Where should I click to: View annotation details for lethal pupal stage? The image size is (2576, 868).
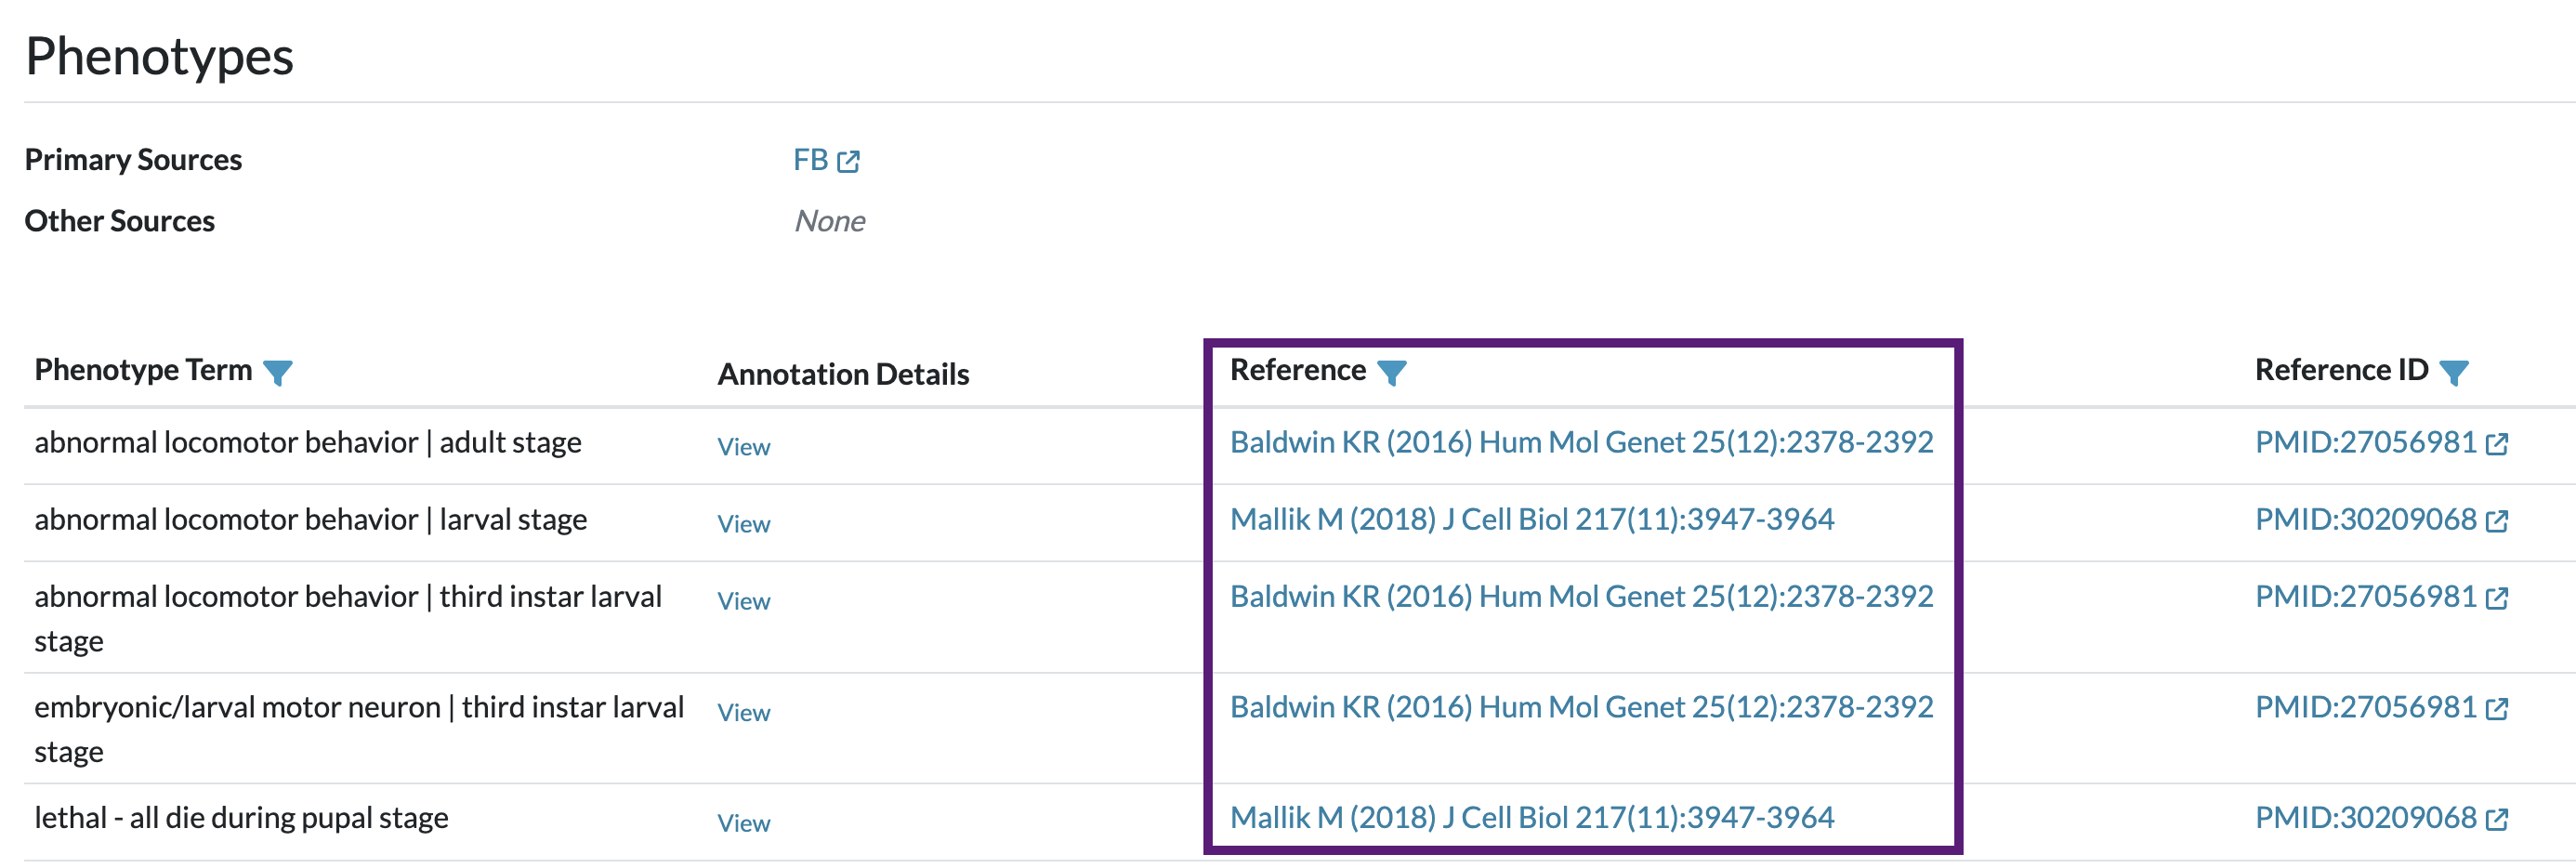744,823
